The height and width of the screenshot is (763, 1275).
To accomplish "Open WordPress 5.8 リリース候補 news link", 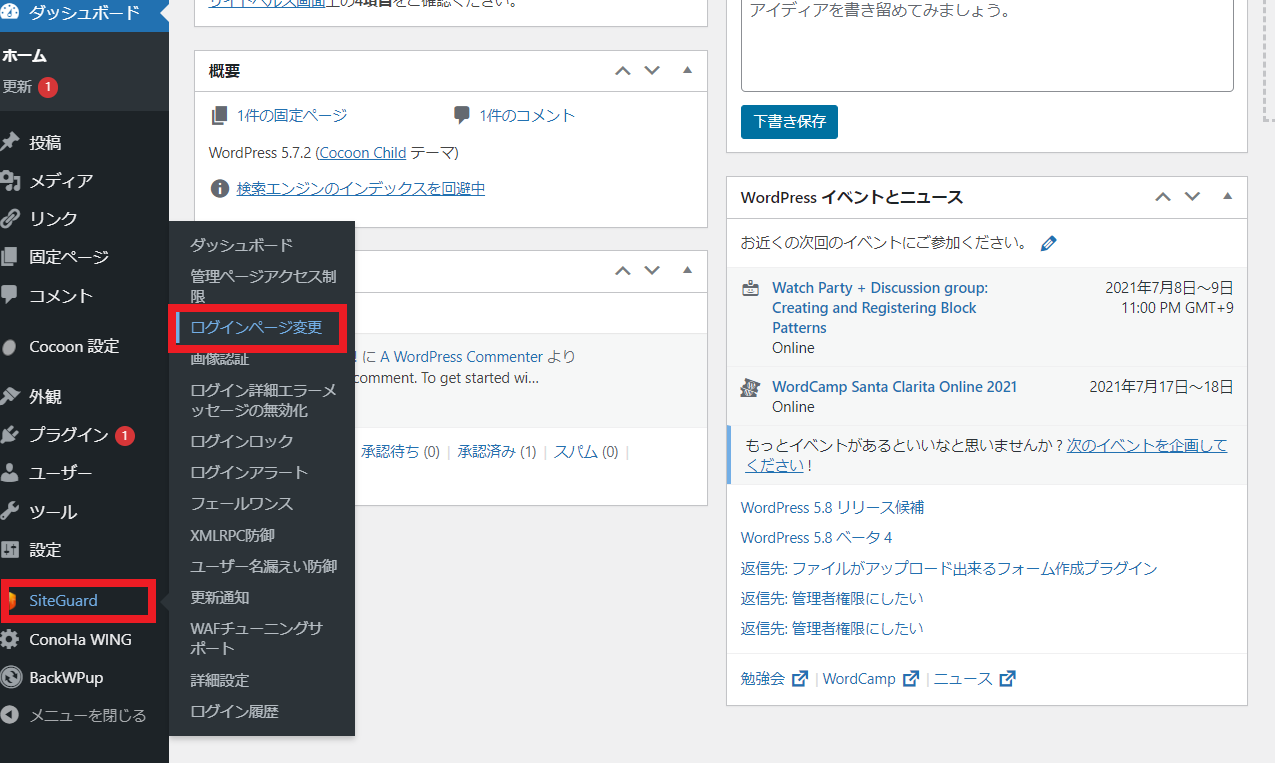I will click(x=832, y=507).
